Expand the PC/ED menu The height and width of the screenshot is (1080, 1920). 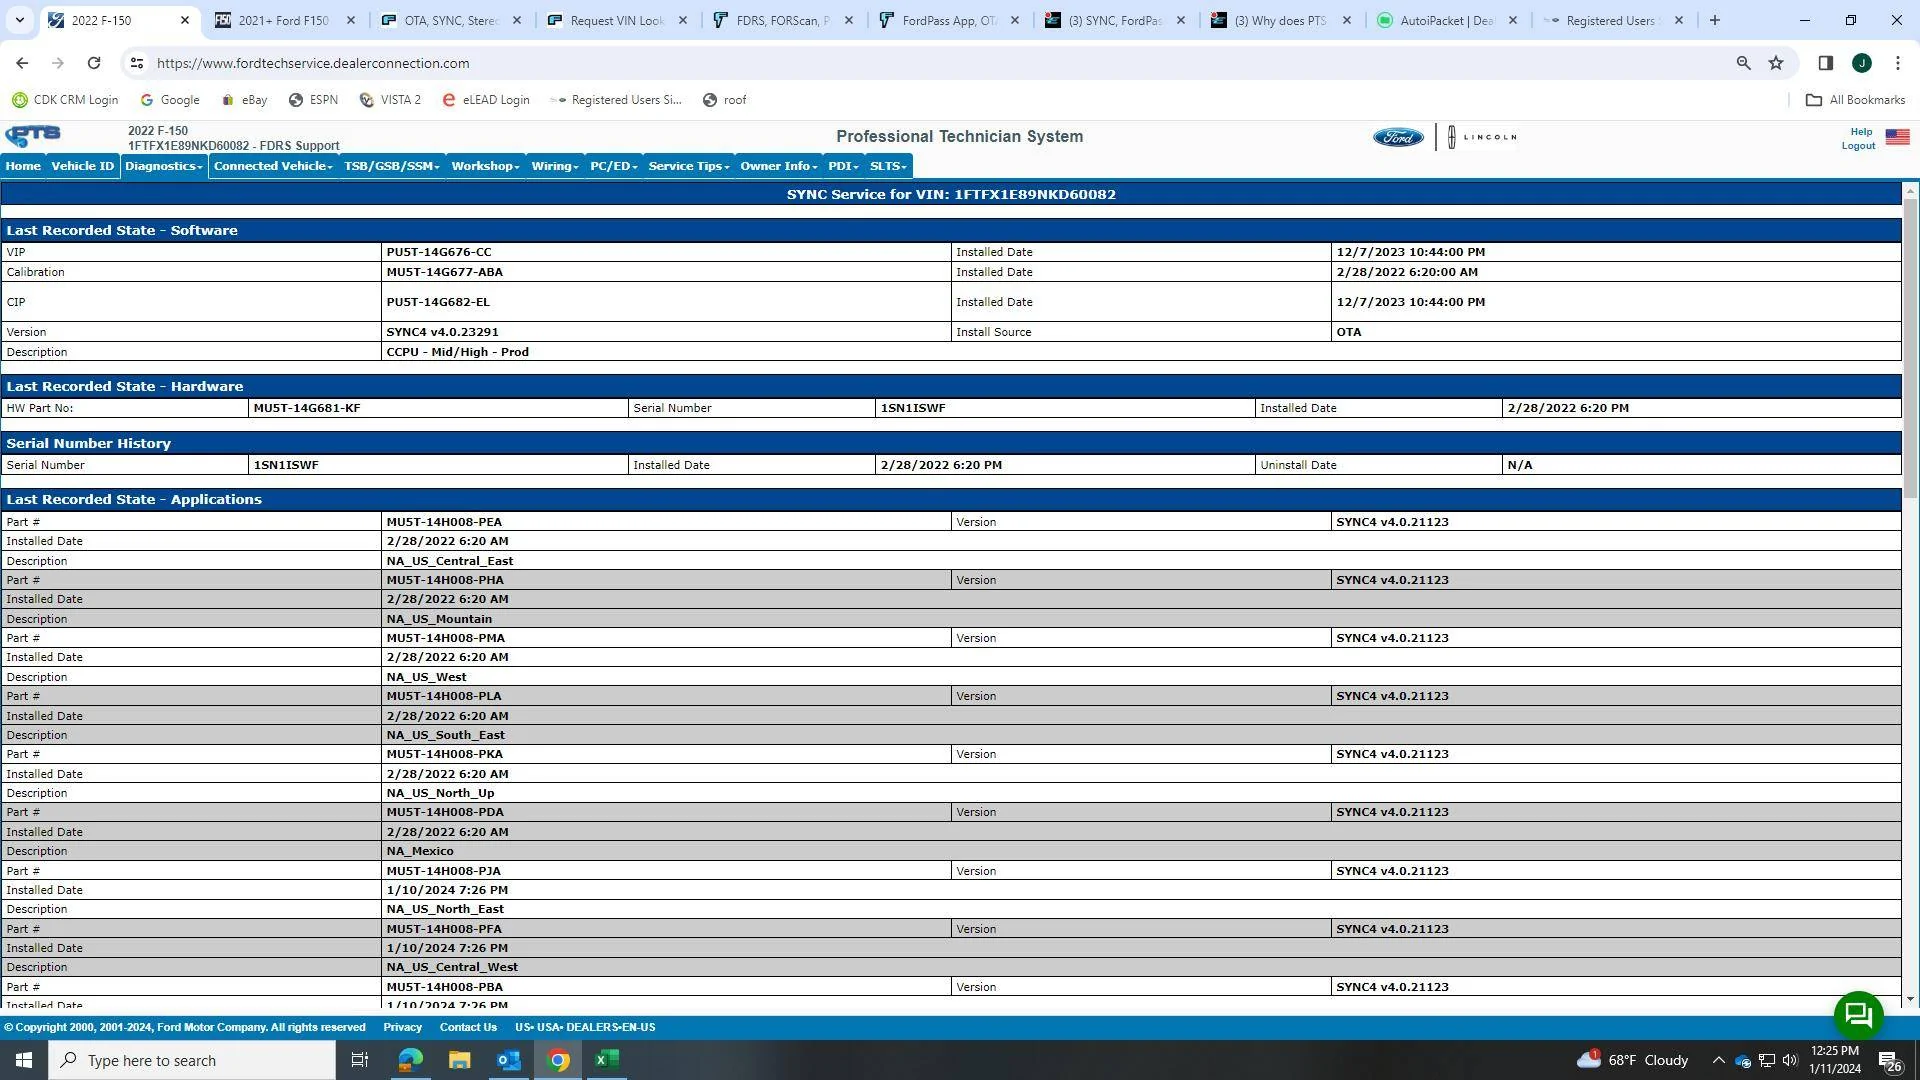pos(613,166)
